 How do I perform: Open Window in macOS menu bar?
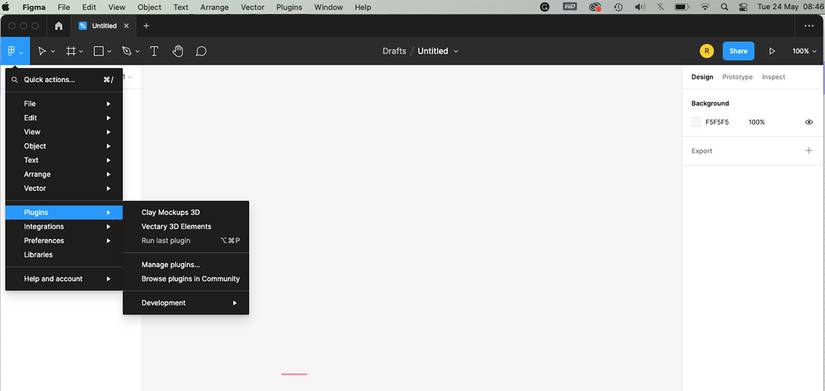click(327, 7)
